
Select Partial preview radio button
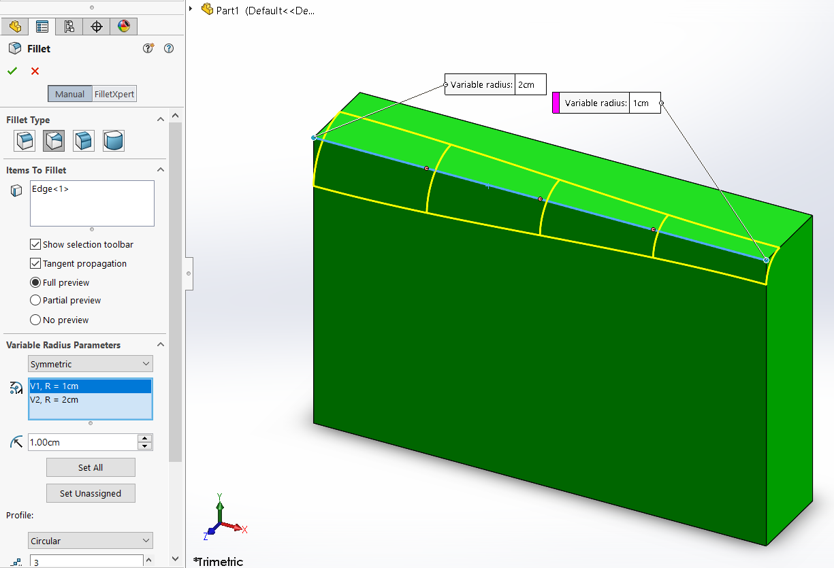(36, 300)
